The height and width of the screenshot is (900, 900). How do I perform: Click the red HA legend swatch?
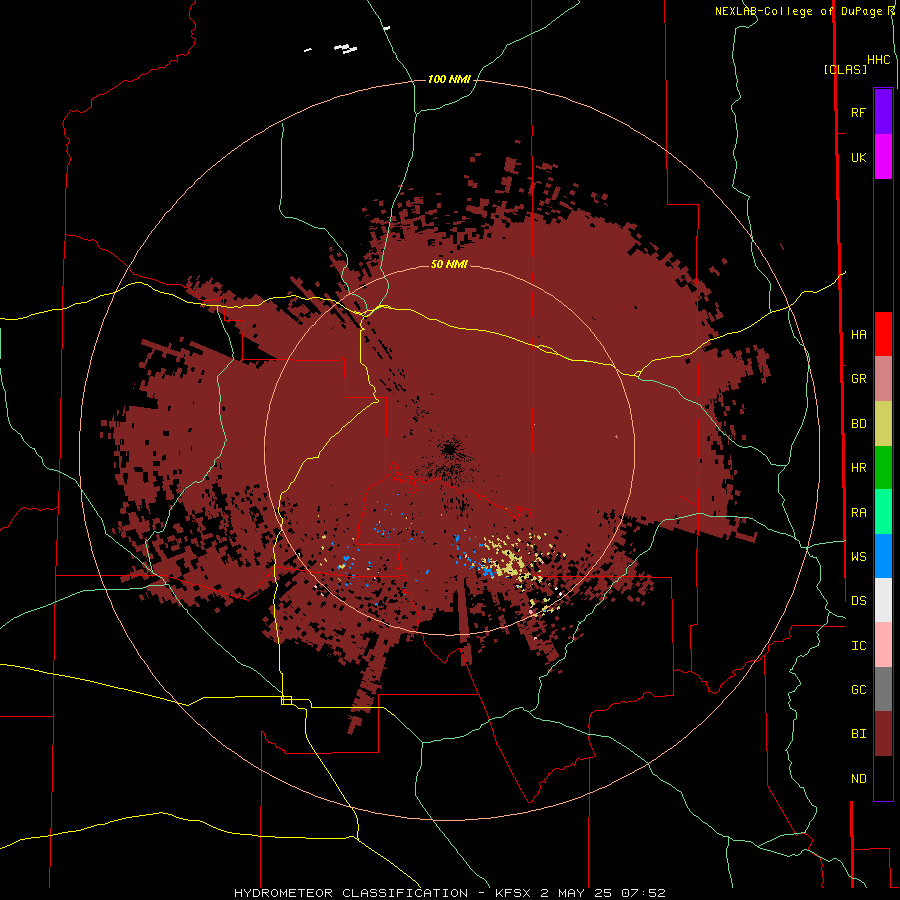coord(883,334)
